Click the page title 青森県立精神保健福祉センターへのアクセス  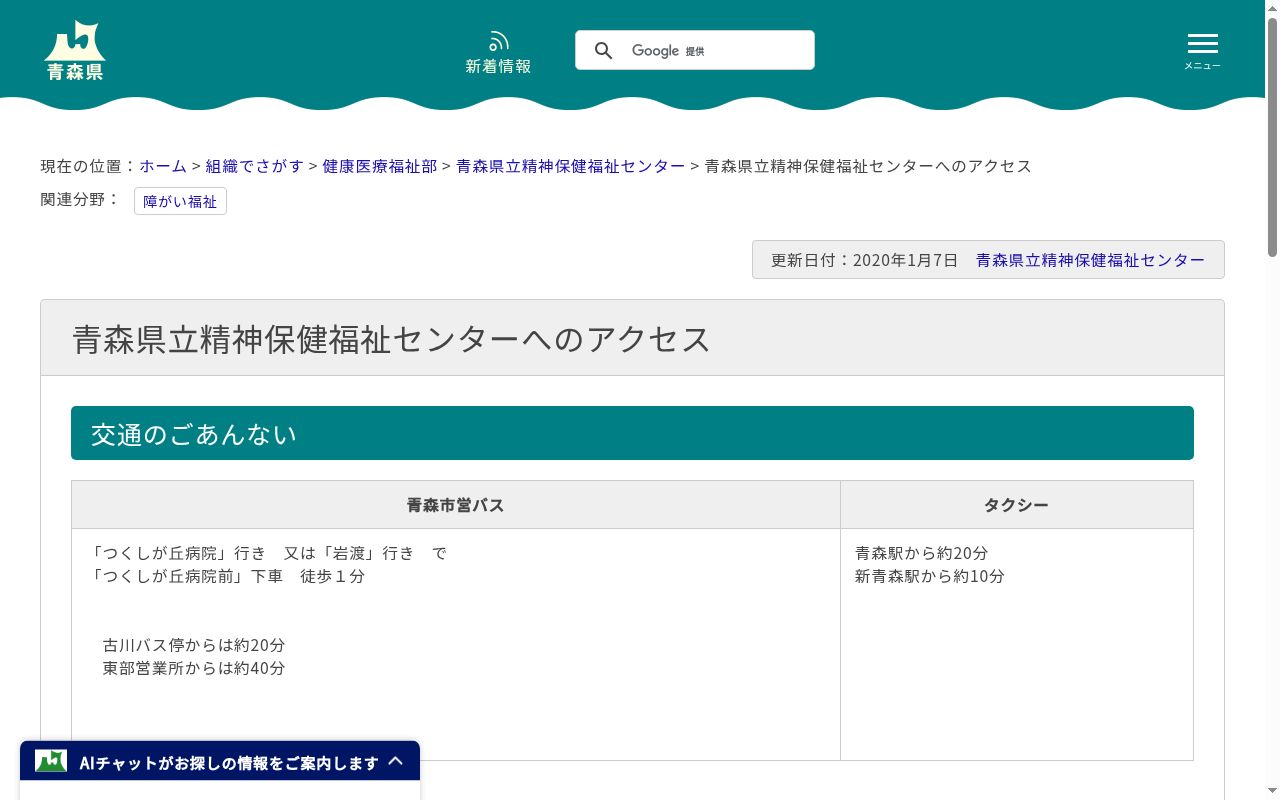(391, 339)
